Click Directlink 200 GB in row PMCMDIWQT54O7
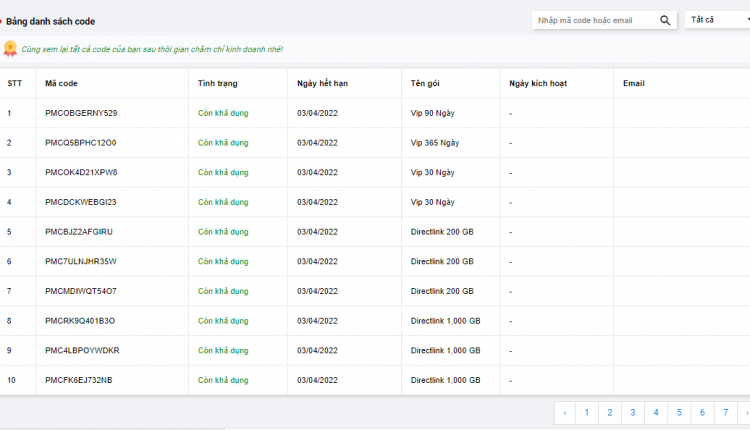The image size is (750, 430). click(x=442, y=291)
